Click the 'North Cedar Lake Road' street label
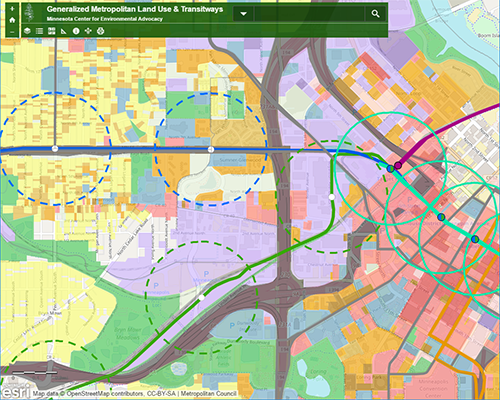Screen dimensions: 500x400 (x=133, y=238)
